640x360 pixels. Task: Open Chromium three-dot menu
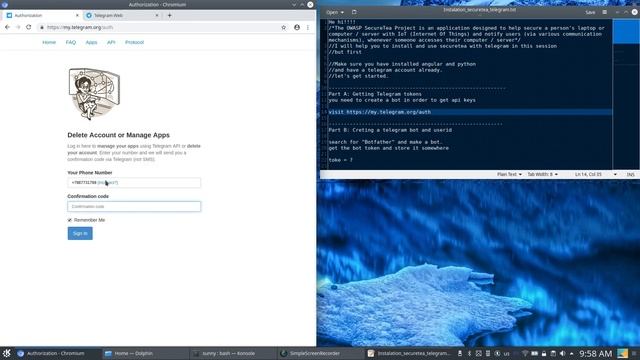tap(308, 27)
